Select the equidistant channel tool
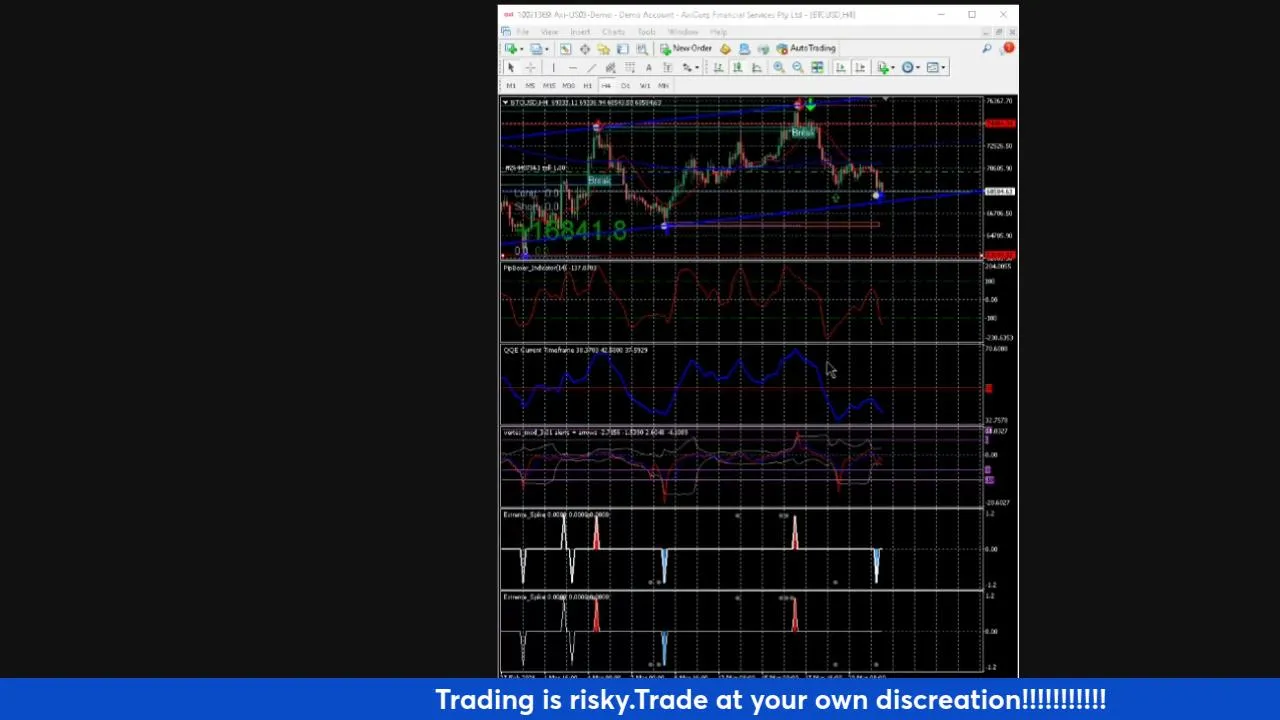Image resolution: width=1280 pixels, height=720 pixels. click(610, 67)
